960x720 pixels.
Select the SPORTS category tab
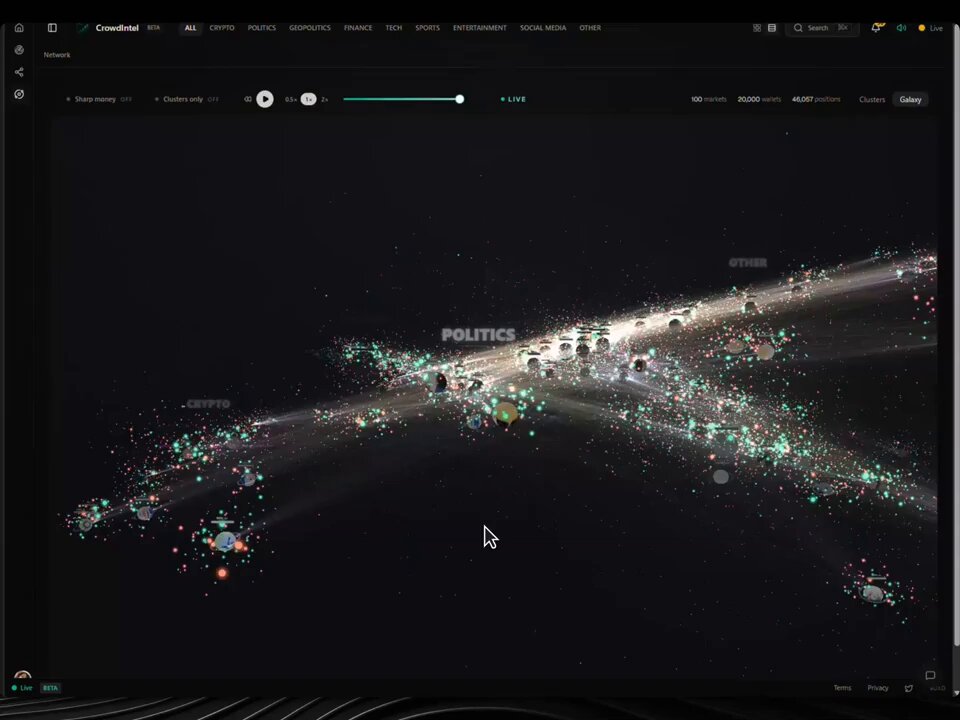coord(427,28)
